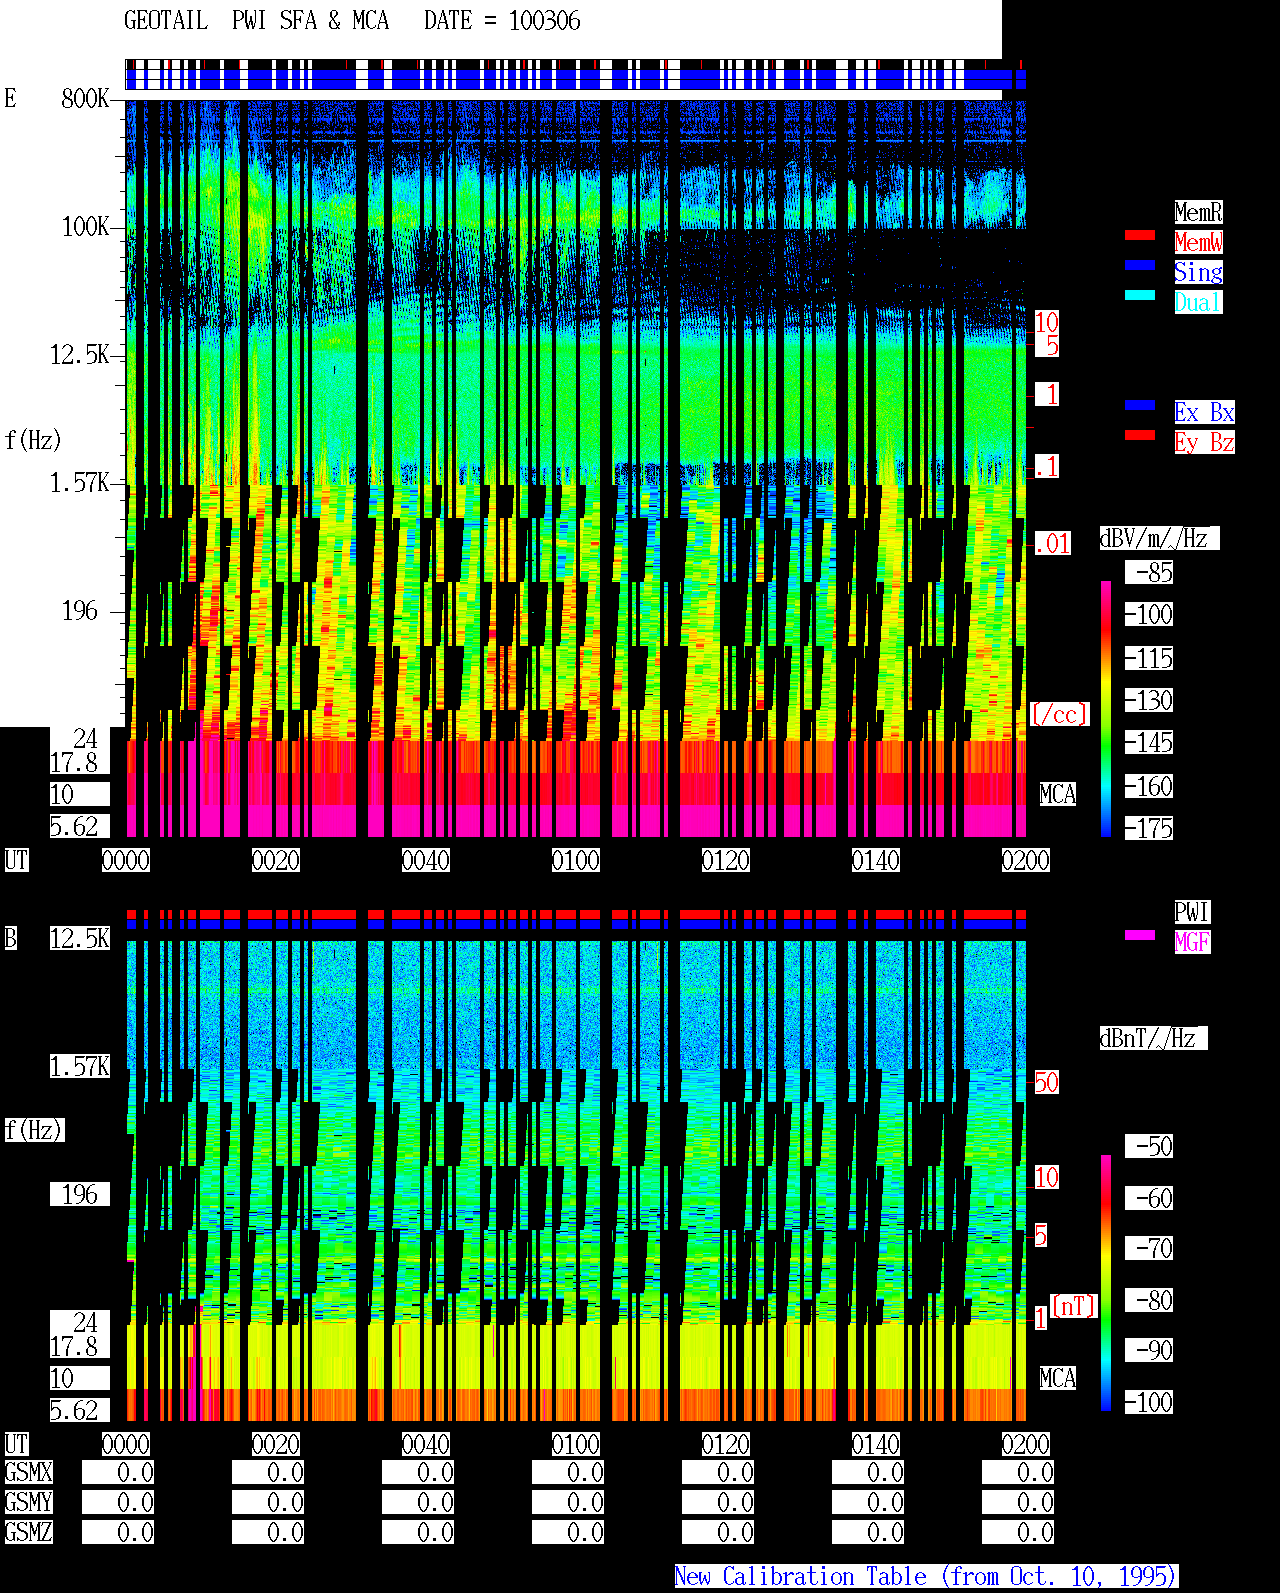Select the -70 color scale value
The height and width of the screenshot is (1593, 1280).
pyautogui.click(x=1149, y=1248)
